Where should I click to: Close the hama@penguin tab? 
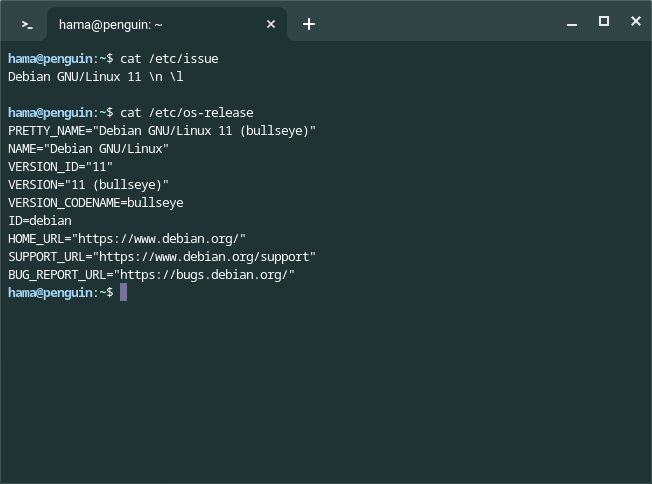coord(271,24)
